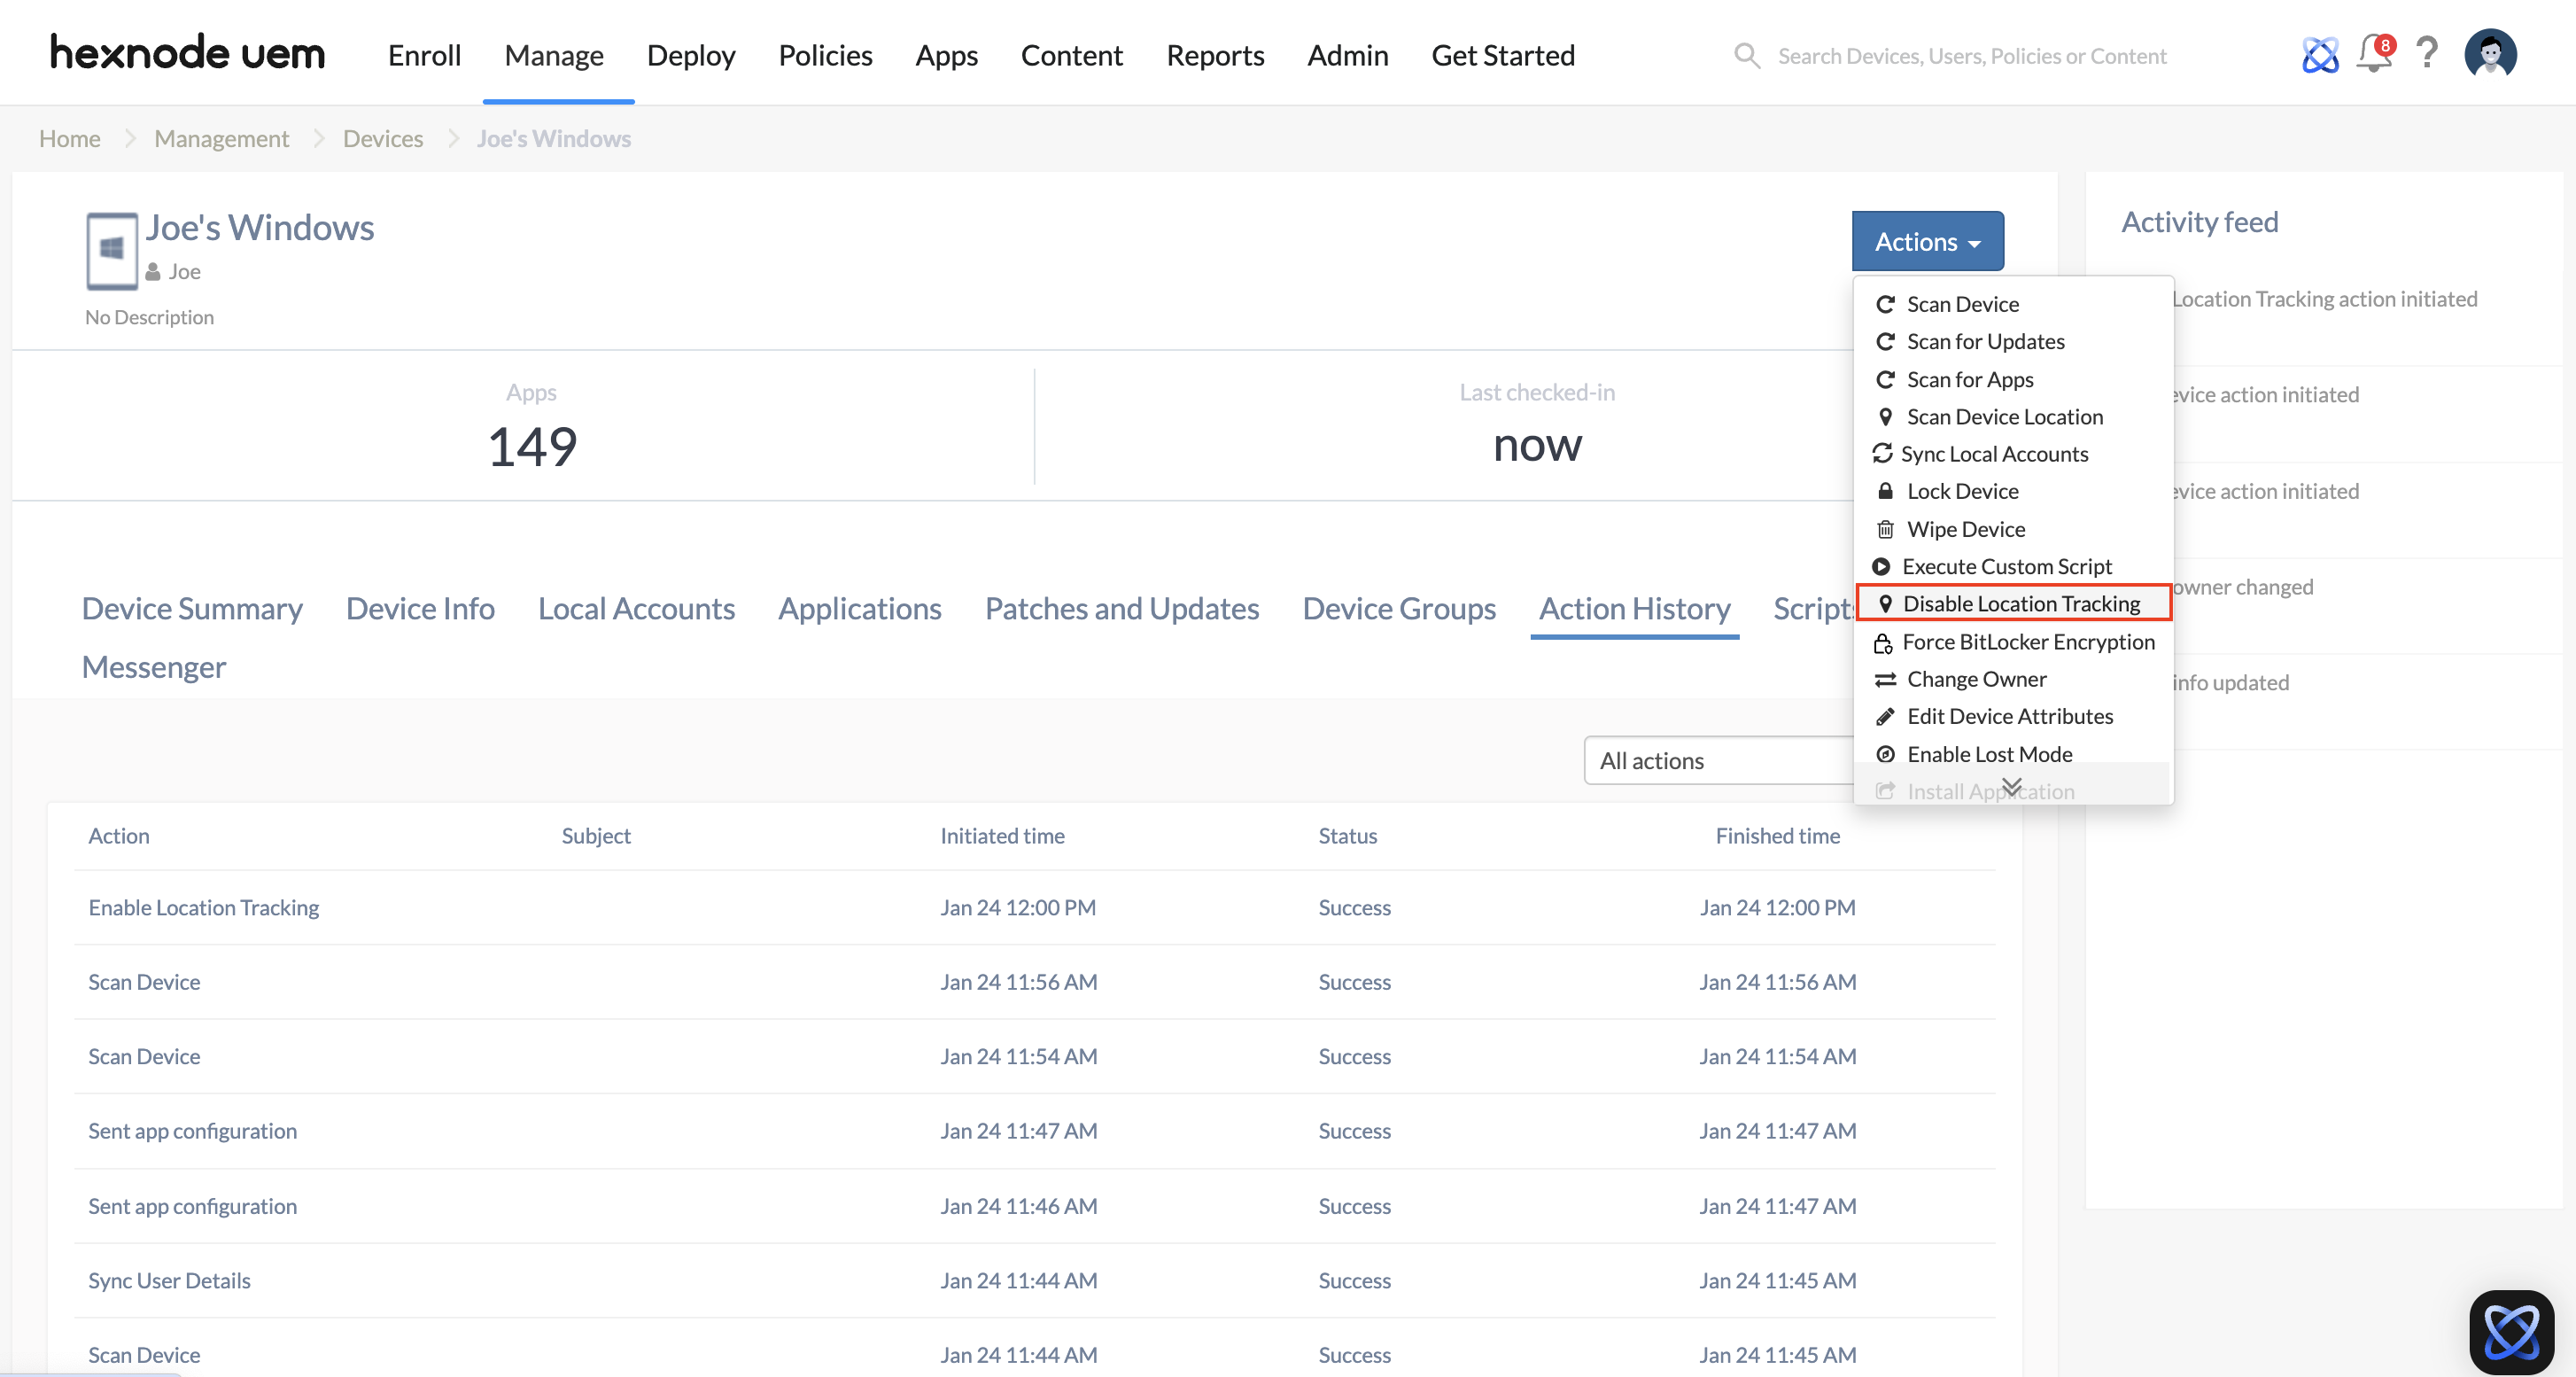Select Edit Device Attributes entry

click(x=2009, y=716)
